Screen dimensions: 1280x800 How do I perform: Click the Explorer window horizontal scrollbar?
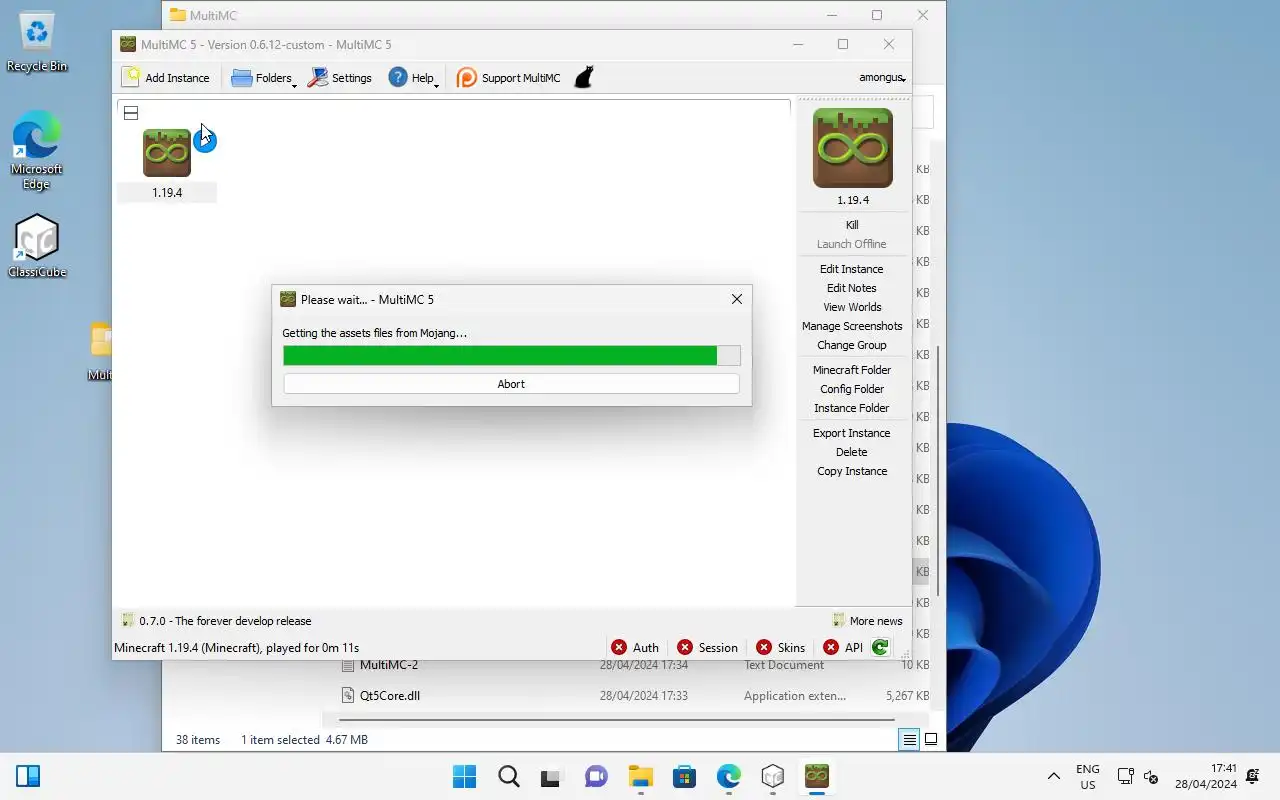click(x=616, y=719)
